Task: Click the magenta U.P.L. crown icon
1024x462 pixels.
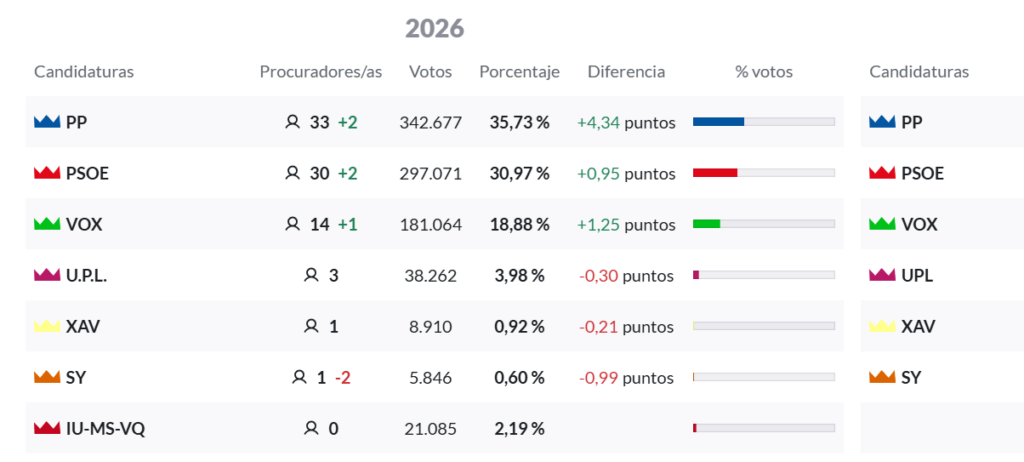Action: (47, 275)
